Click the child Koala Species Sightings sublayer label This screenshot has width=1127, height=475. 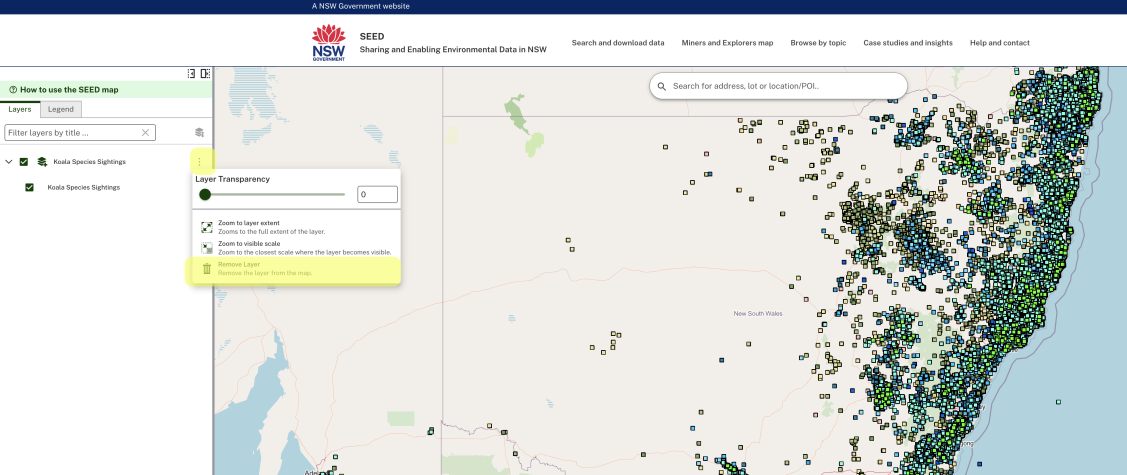tap(83, 188)
